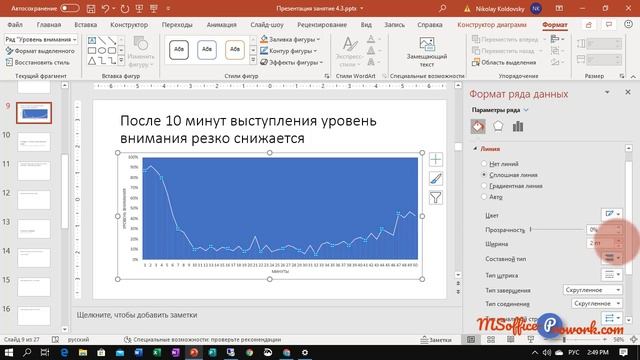The height and width of the screenshot is (360, 640).
Task: Switch to the Главная tab
Action: pos(49,24)
